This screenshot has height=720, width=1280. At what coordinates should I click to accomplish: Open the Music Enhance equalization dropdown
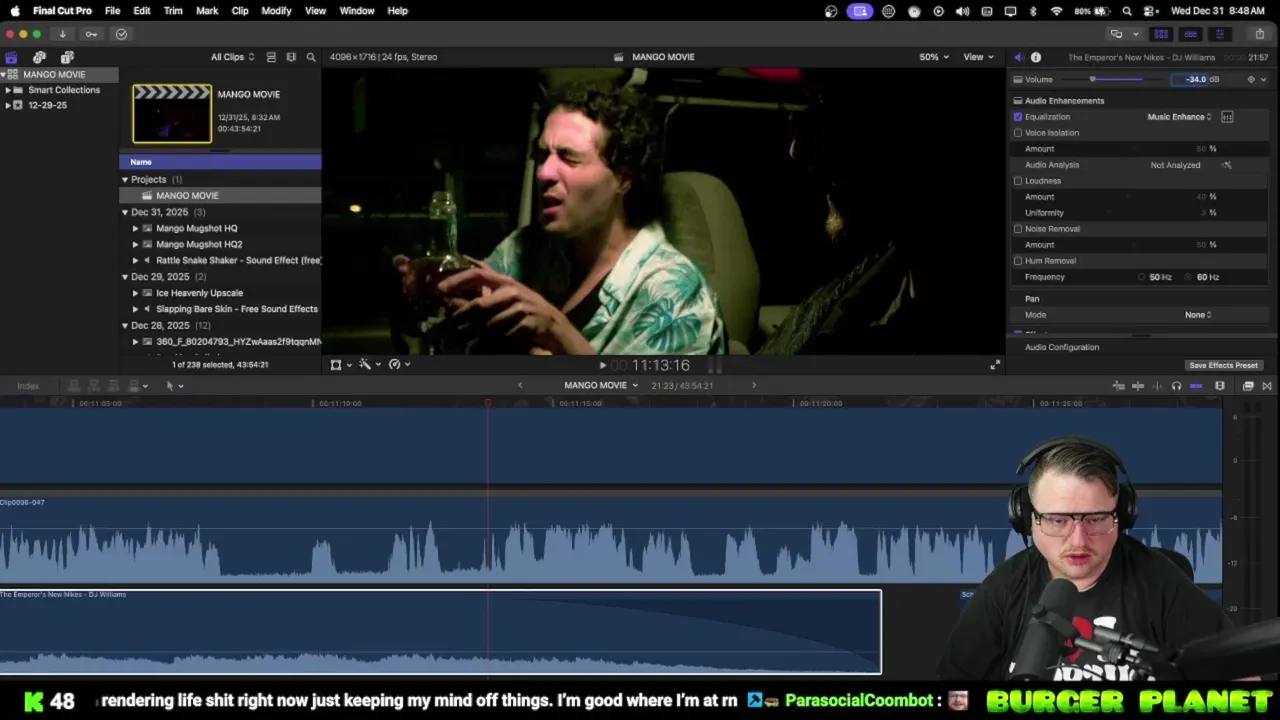click(1179, 117)
